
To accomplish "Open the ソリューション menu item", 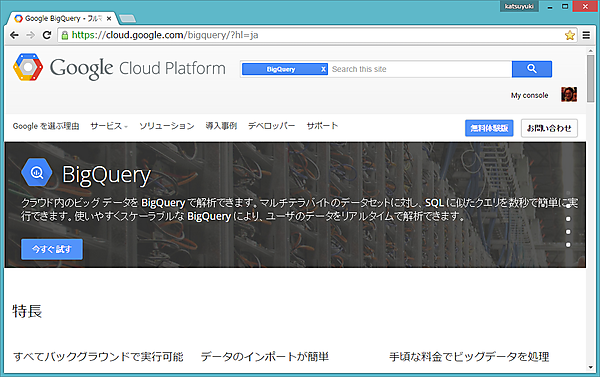I will point(167,126).
